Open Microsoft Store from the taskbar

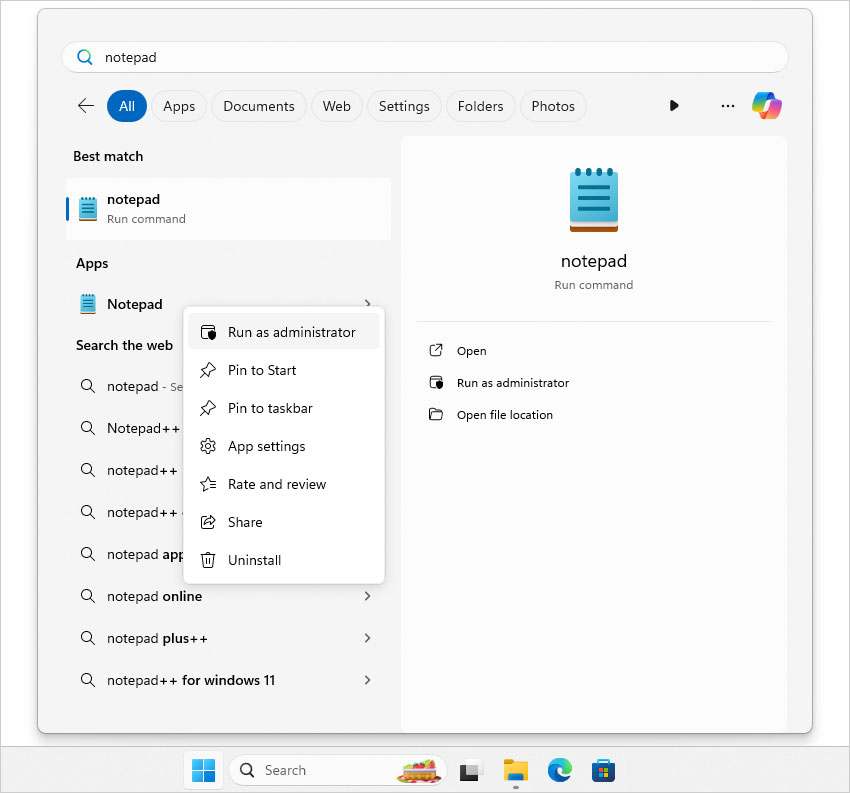point(603,770)
